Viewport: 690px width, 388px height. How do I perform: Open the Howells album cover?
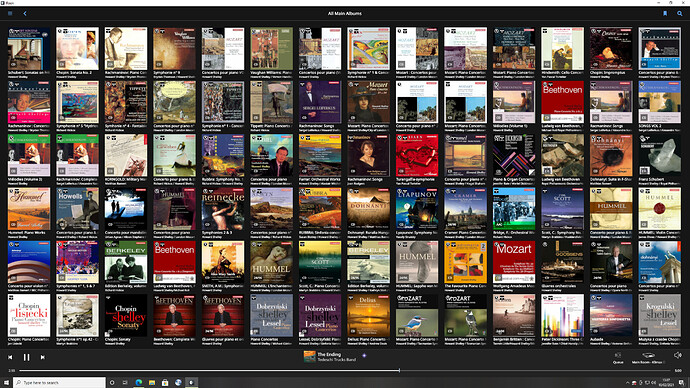coord(77,209)
